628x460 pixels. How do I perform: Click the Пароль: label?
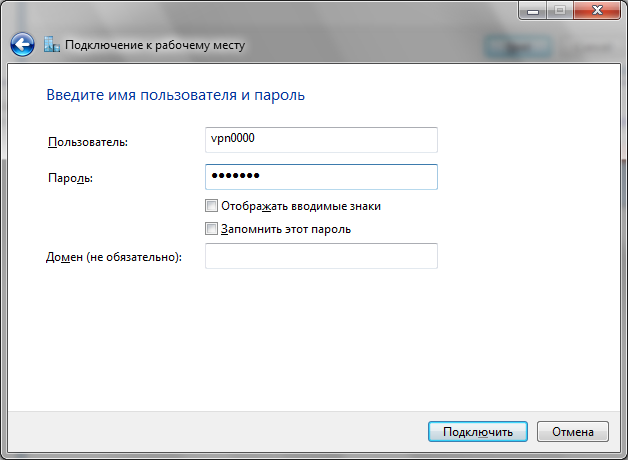coord(70,178)
